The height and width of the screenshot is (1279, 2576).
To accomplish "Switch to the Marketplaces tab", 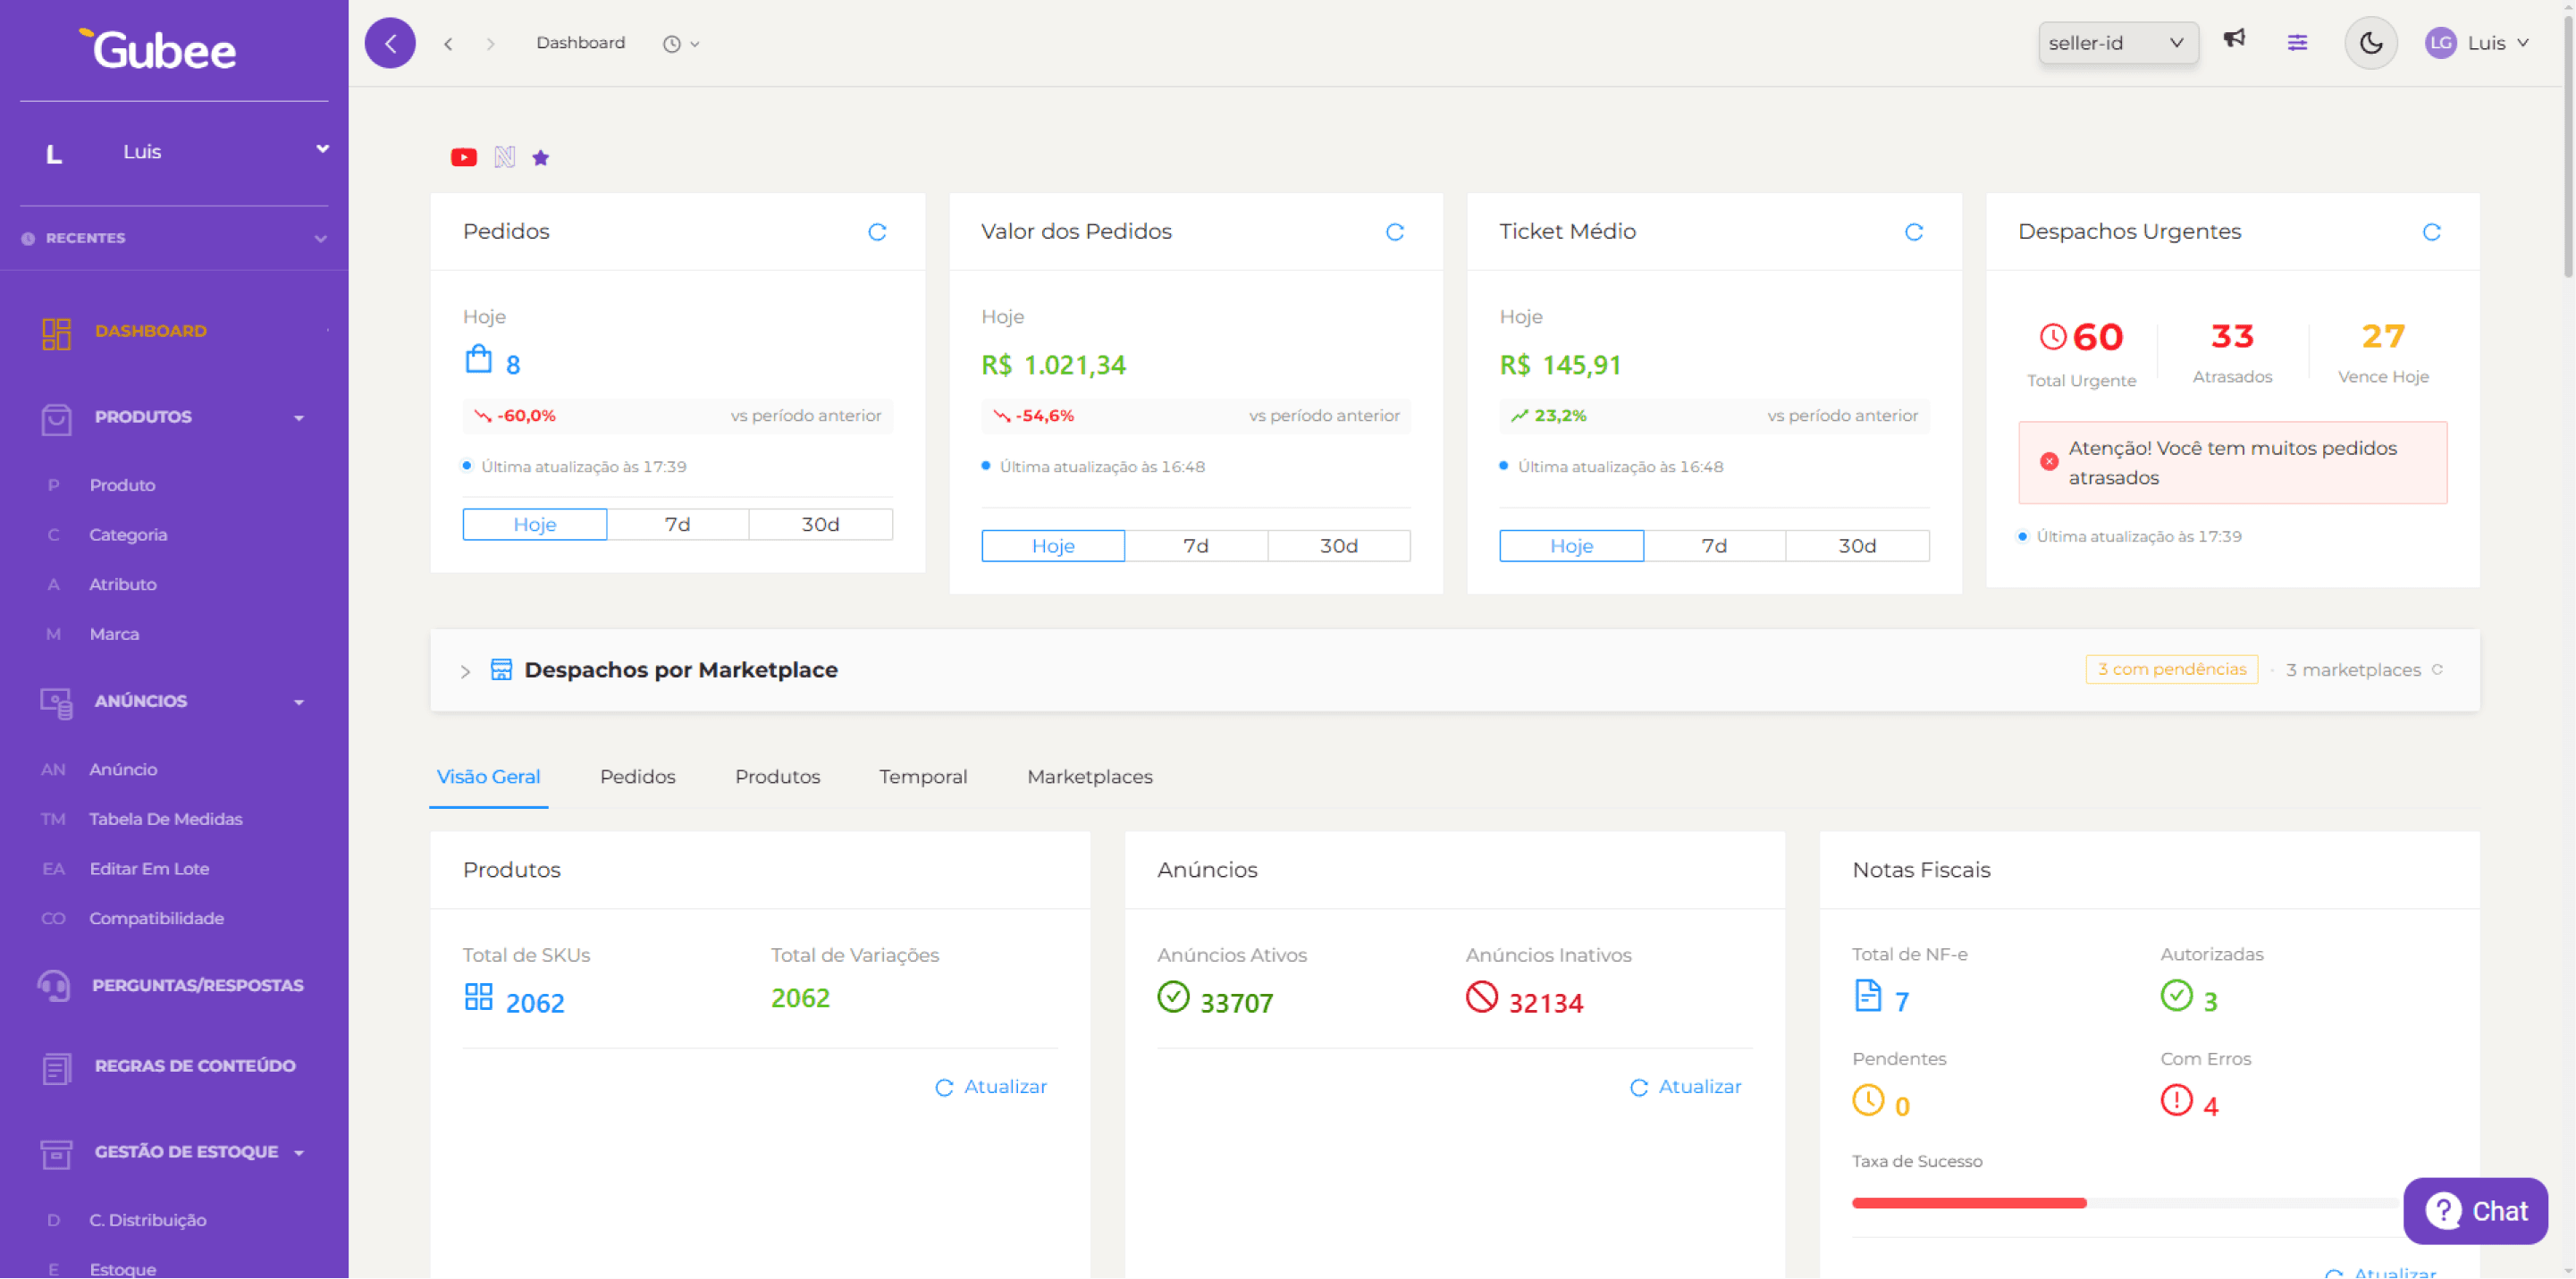I will point(1089,776).
